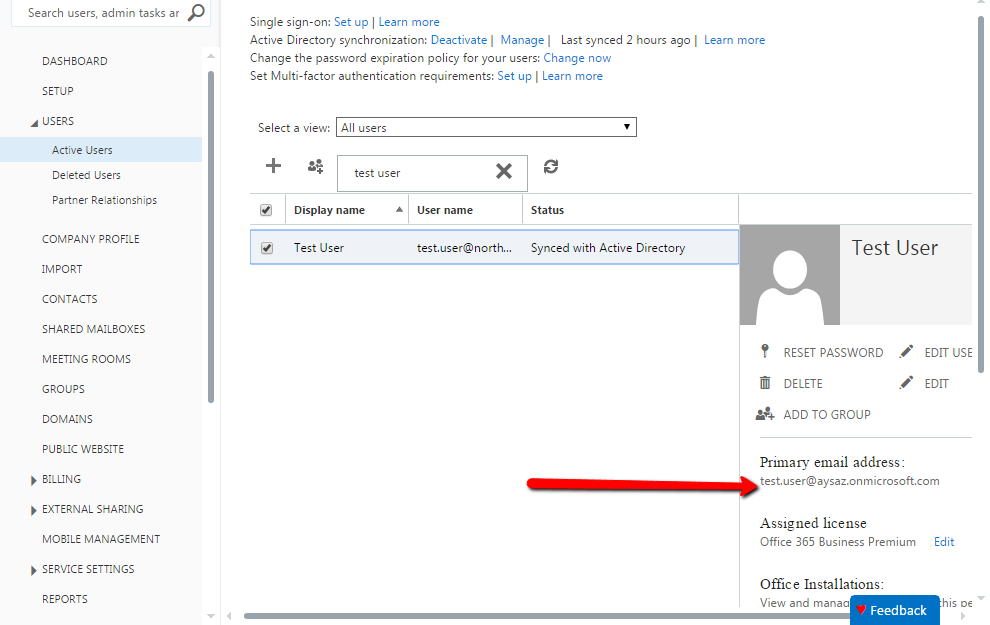990x625 pixels.
Task: Expand the BILLING section
Action: coord(60,479)
